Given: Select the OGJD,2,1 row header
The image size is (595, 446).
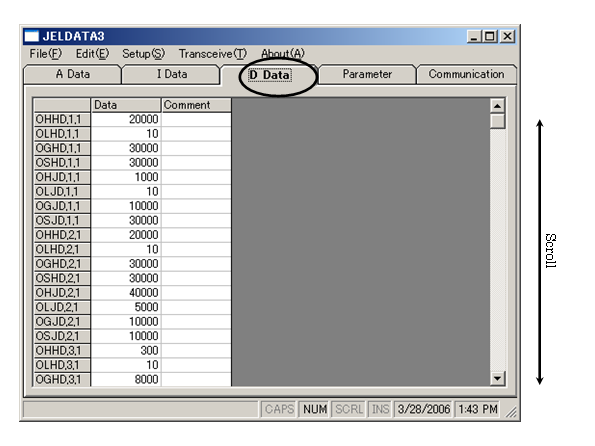Looking at the screenshot, I should tap(62, 321).
